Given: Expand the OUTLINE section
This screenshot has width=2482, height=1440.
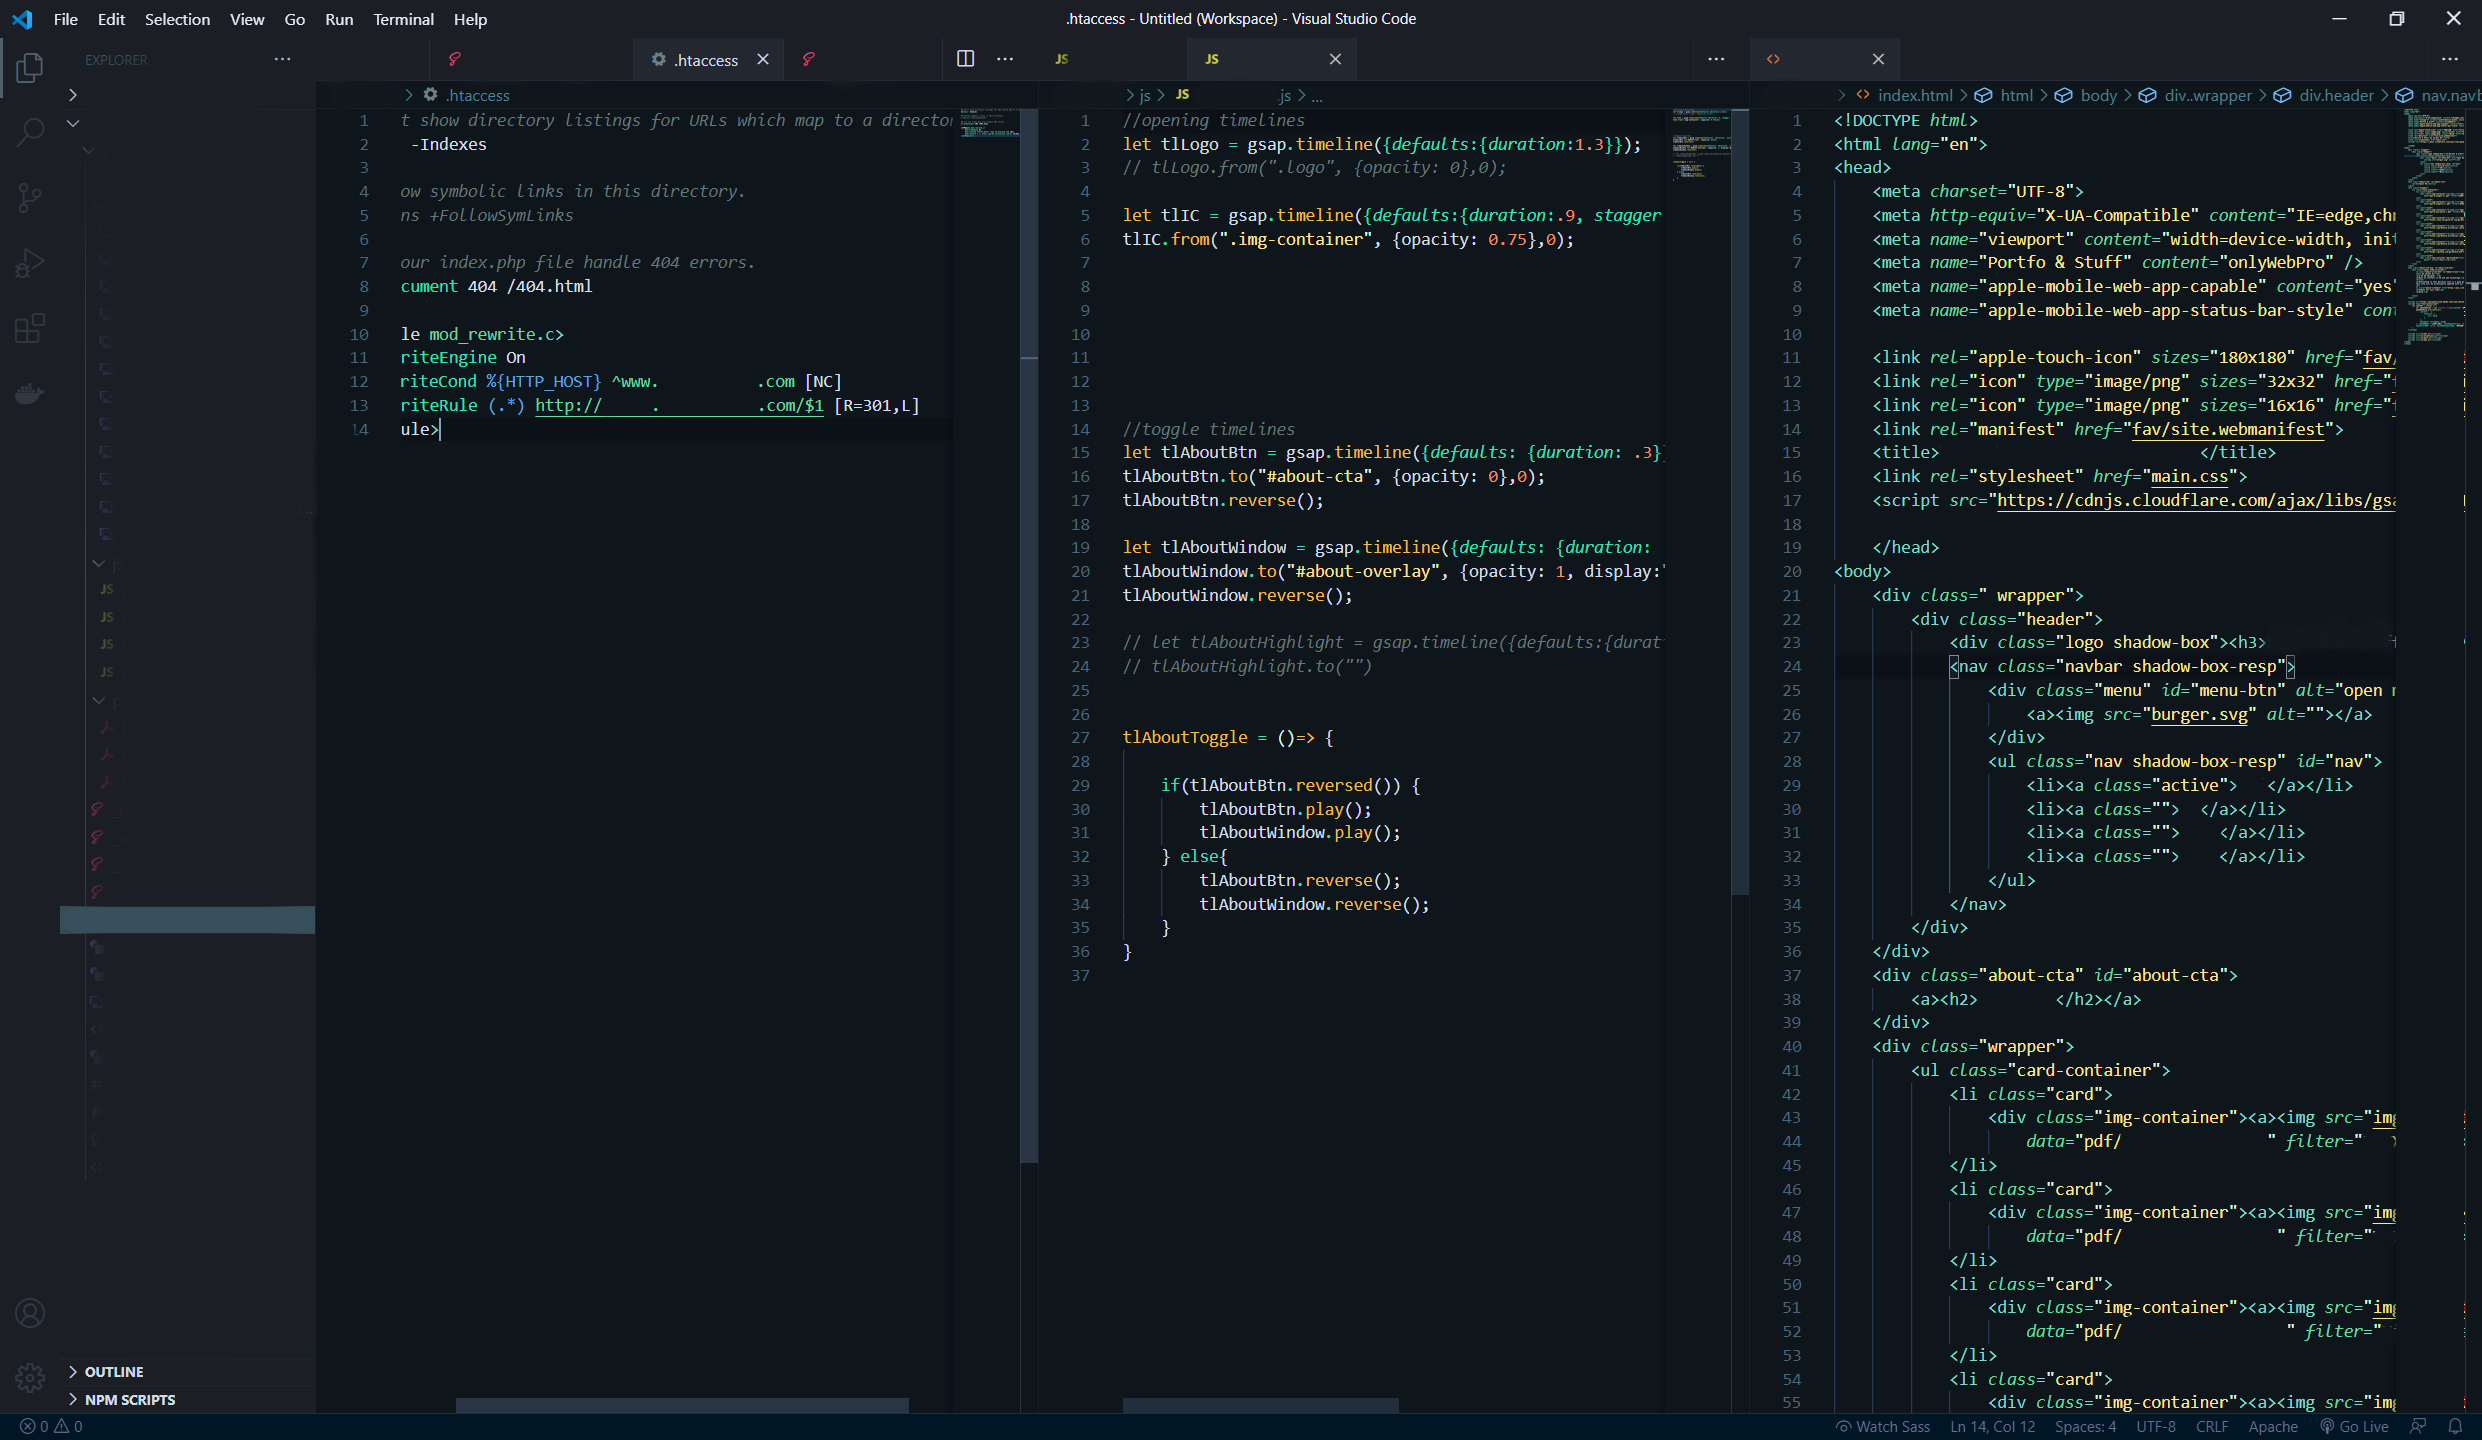Looking at the screenshot, I should 114,1372.
